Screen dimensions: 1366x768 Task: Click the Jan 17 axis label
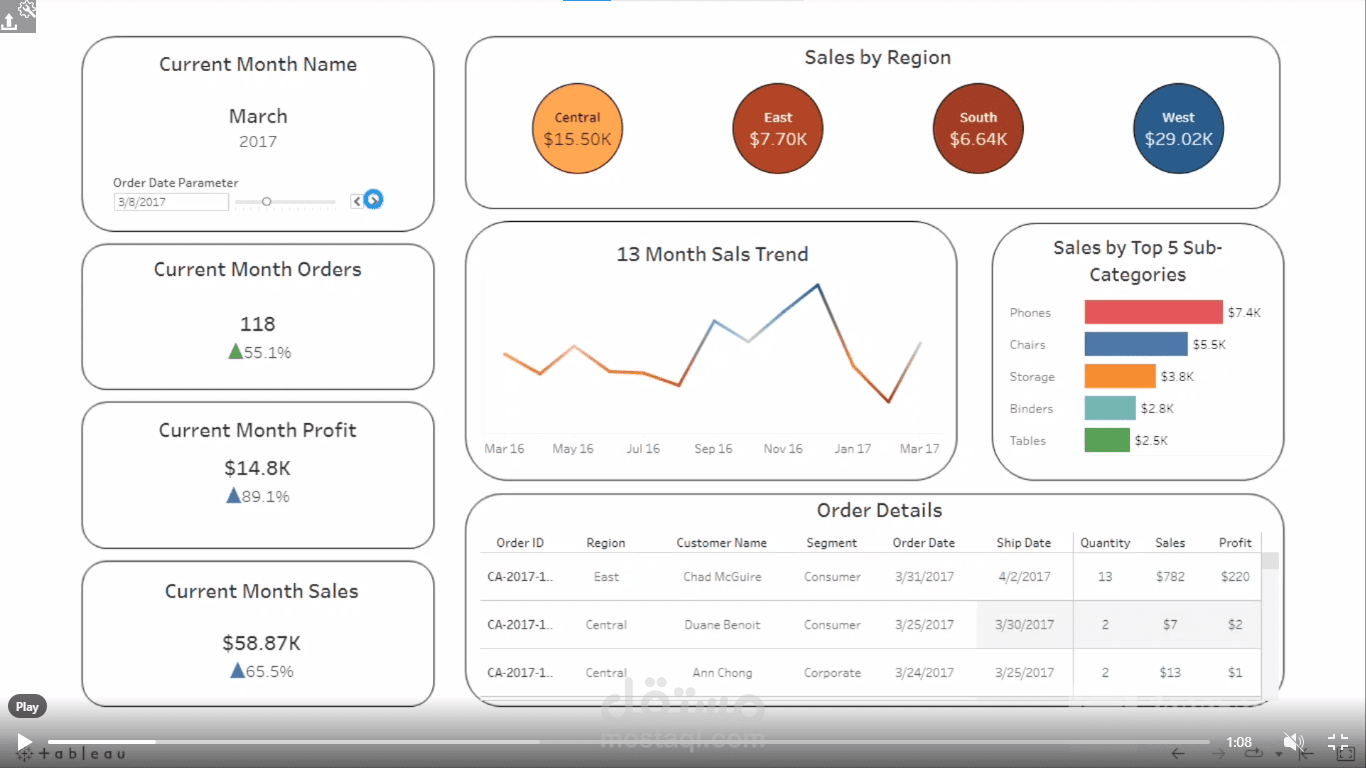[x=852, y=449]
